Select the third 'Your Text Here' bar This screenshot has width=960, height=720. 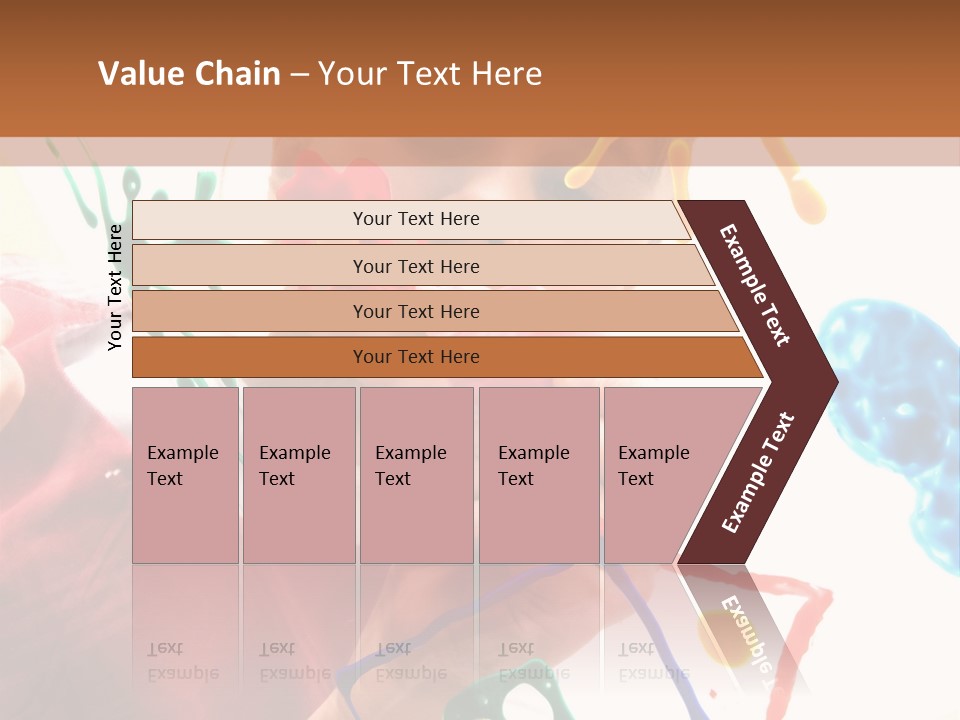coord(415,311)
